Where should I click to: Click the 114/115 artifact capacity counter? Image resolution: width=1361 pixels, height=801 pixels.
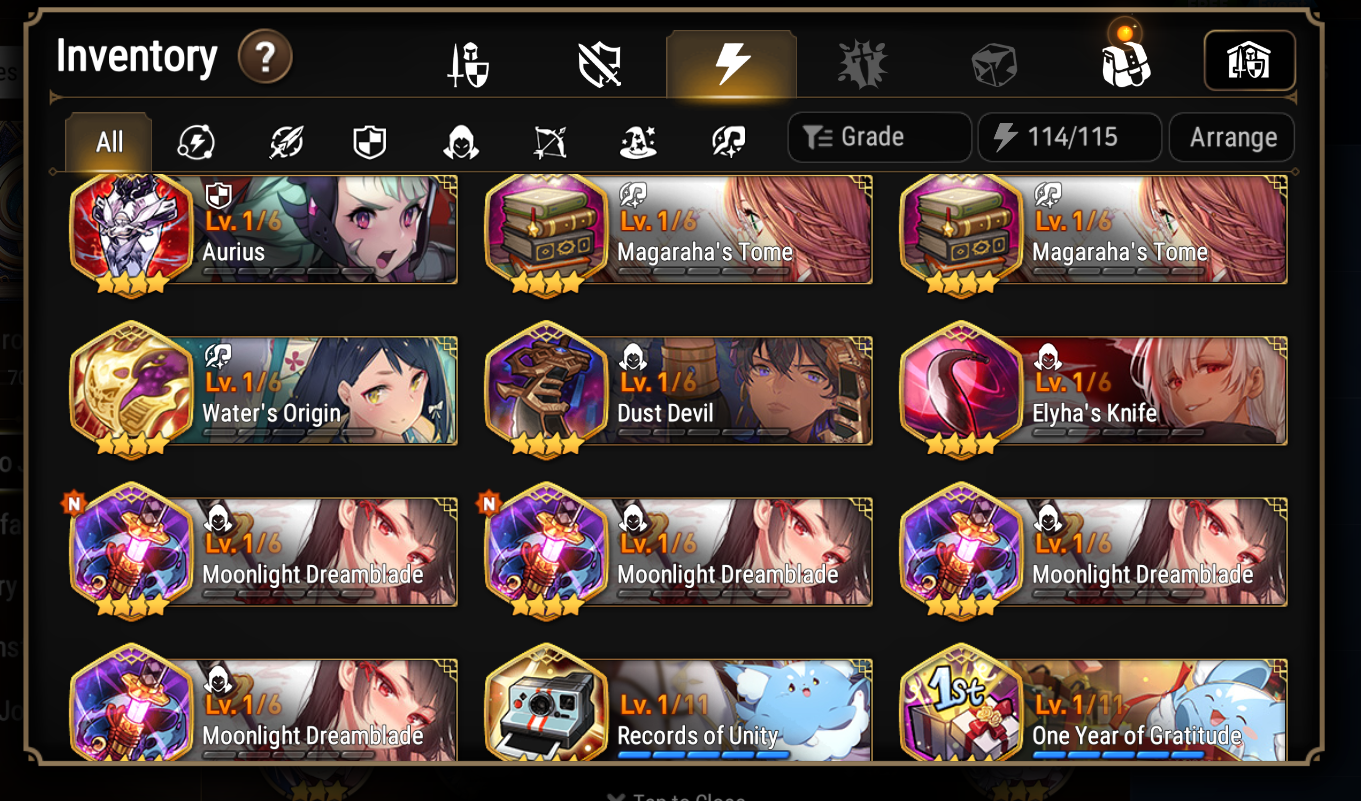tap(1069, 137)
